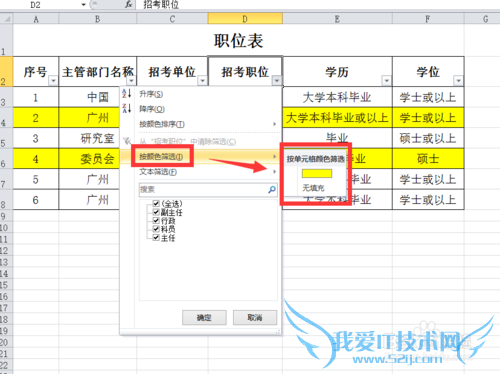Pick the yellow cell color filter swatch

317,173
